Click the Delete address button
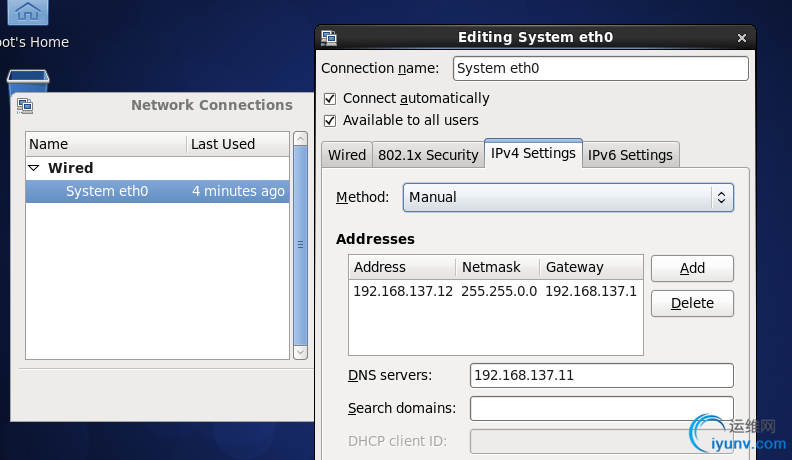 click(x=692, y=303)
